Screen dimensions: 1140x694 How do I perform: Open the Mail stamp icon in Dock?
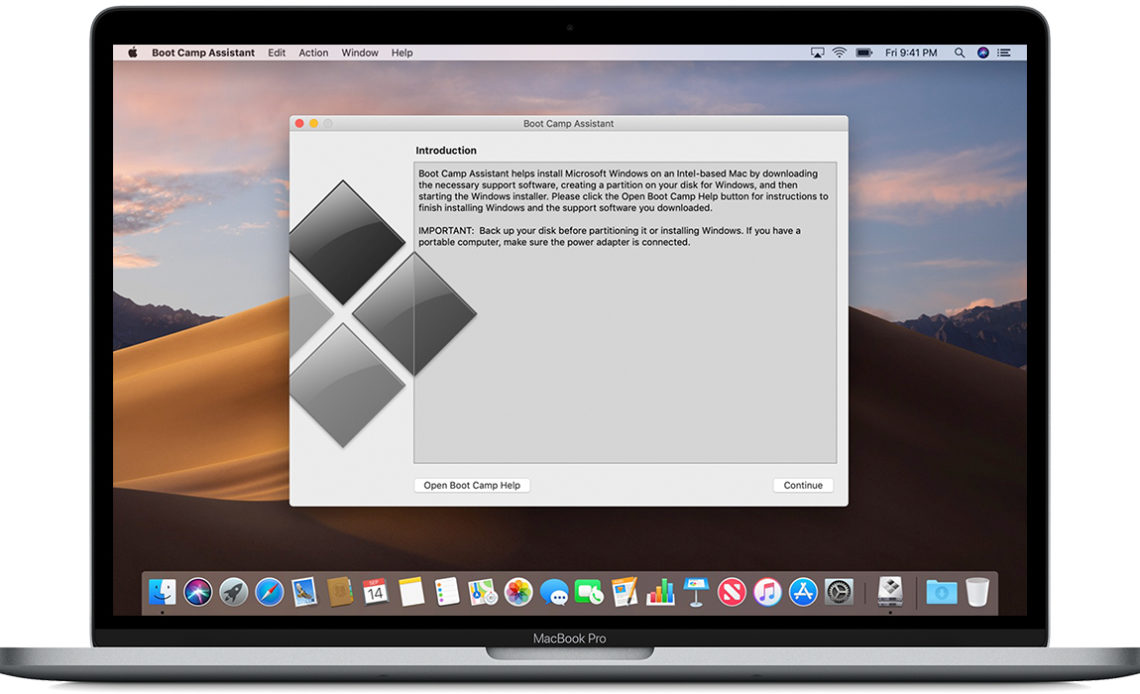[x=305, y=592]
